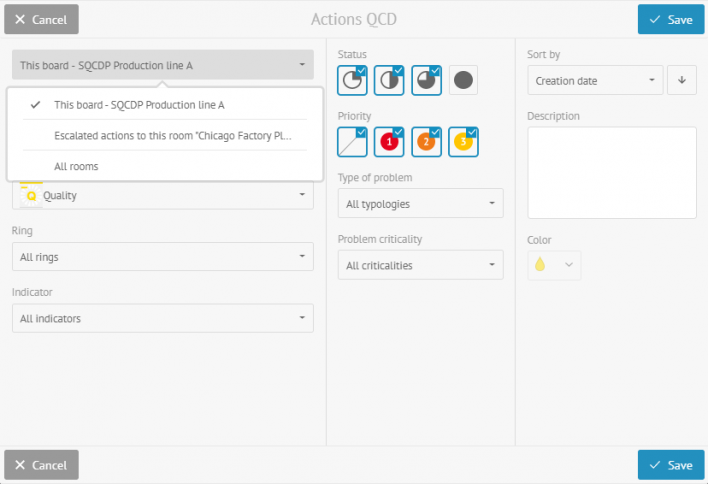Open the All rings dropdown
Image resolution: width=708 pixels, height=484 pixels.
click(163, 257)
